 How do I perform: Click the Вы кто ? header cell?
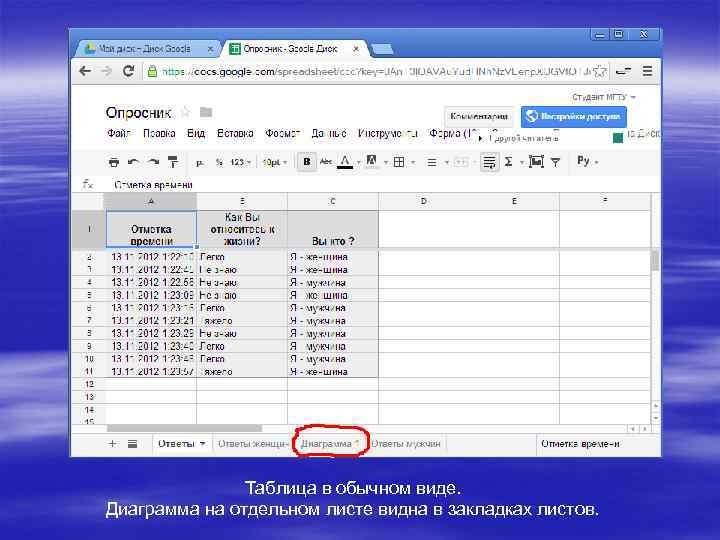click(333, 230)
